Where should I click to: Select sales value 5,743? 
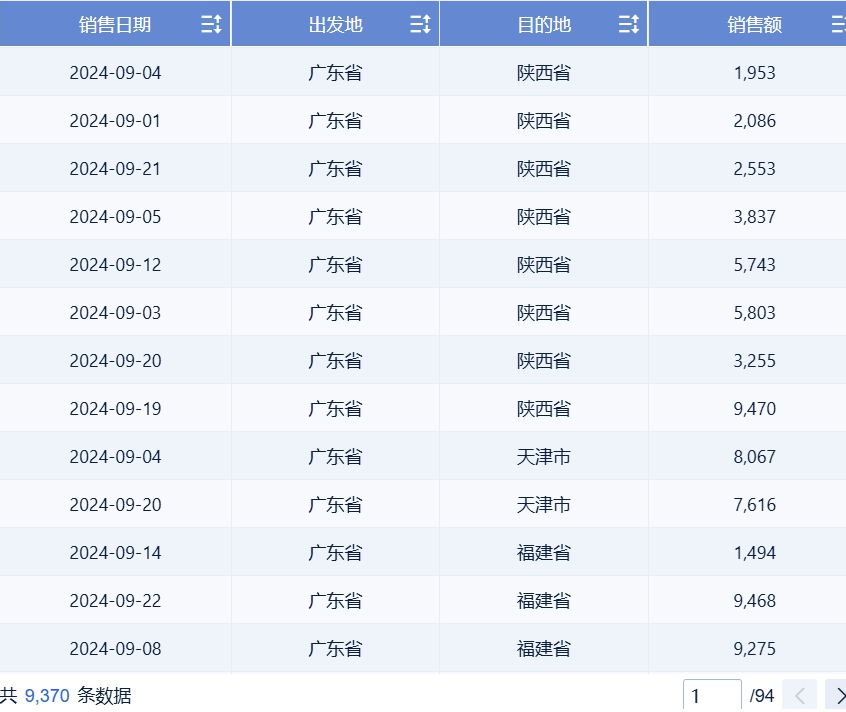(x=754, y=265)
